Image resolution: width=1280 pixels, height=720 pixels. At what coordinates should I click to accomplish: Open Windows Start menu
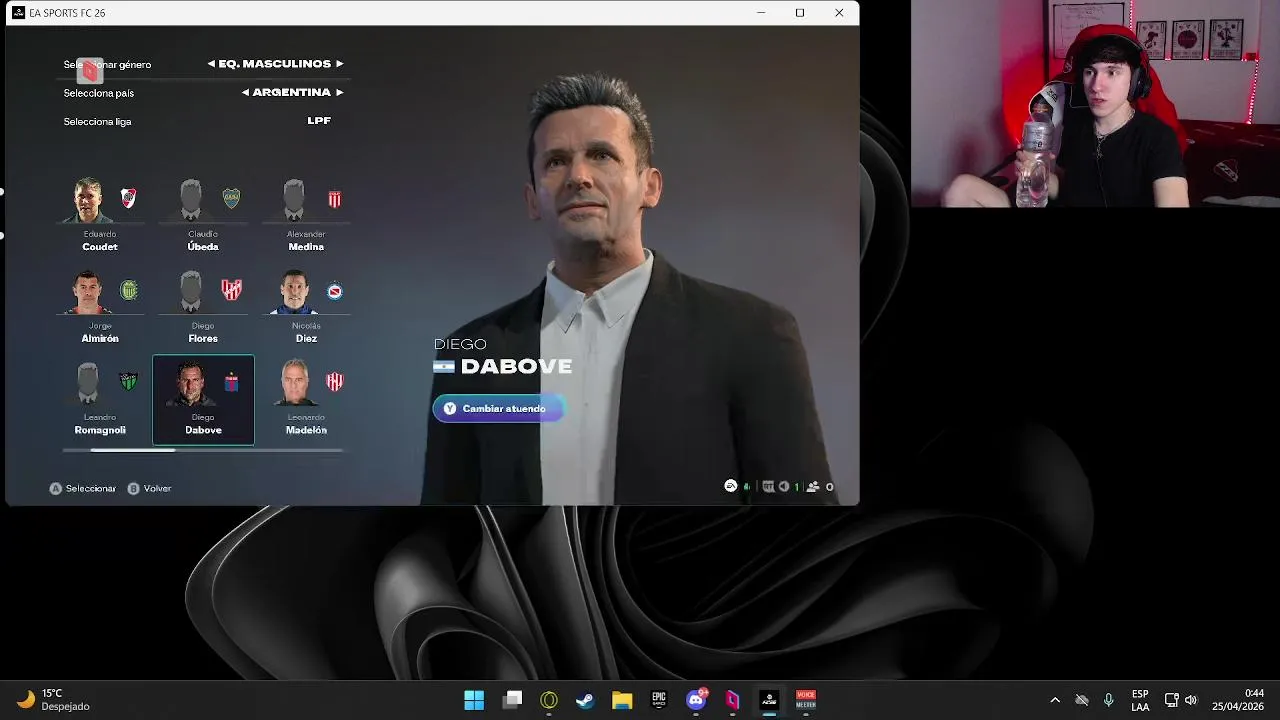[474, 700]
